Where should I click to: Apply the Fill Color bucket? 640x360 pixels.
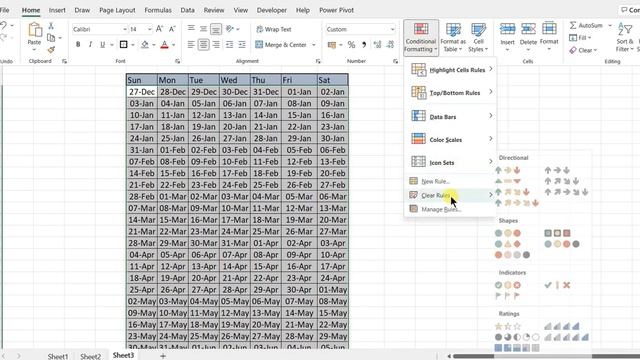145,44
